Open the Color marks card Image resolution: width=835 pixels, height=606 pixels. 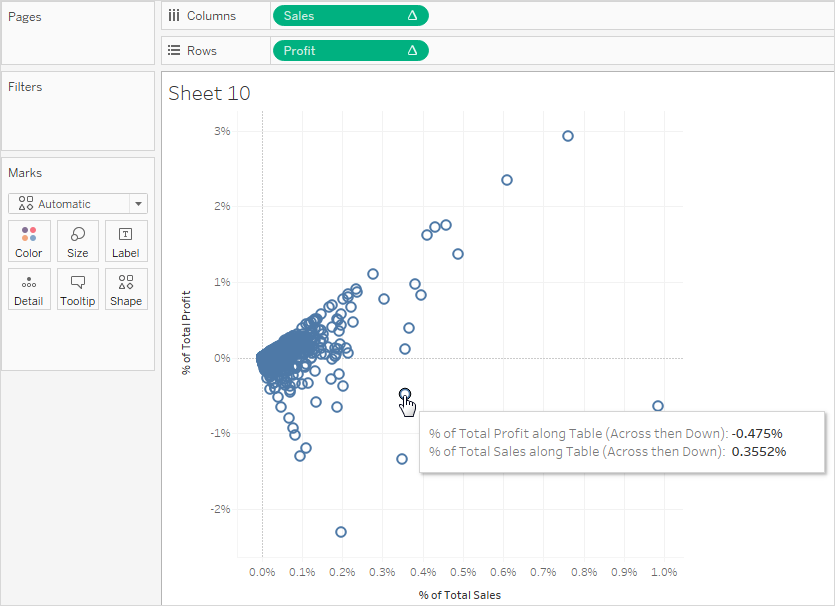coord(29,241)
